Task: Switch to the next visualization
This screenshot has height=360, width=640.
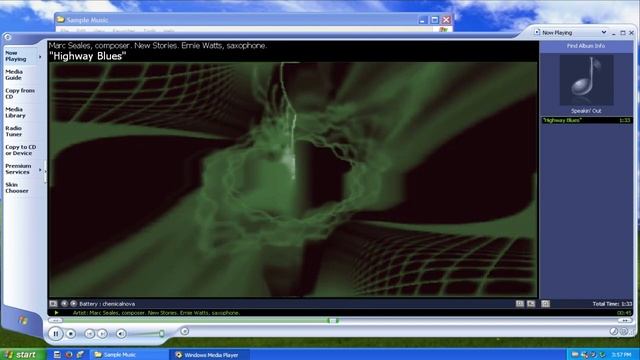Action: point(73,304)
